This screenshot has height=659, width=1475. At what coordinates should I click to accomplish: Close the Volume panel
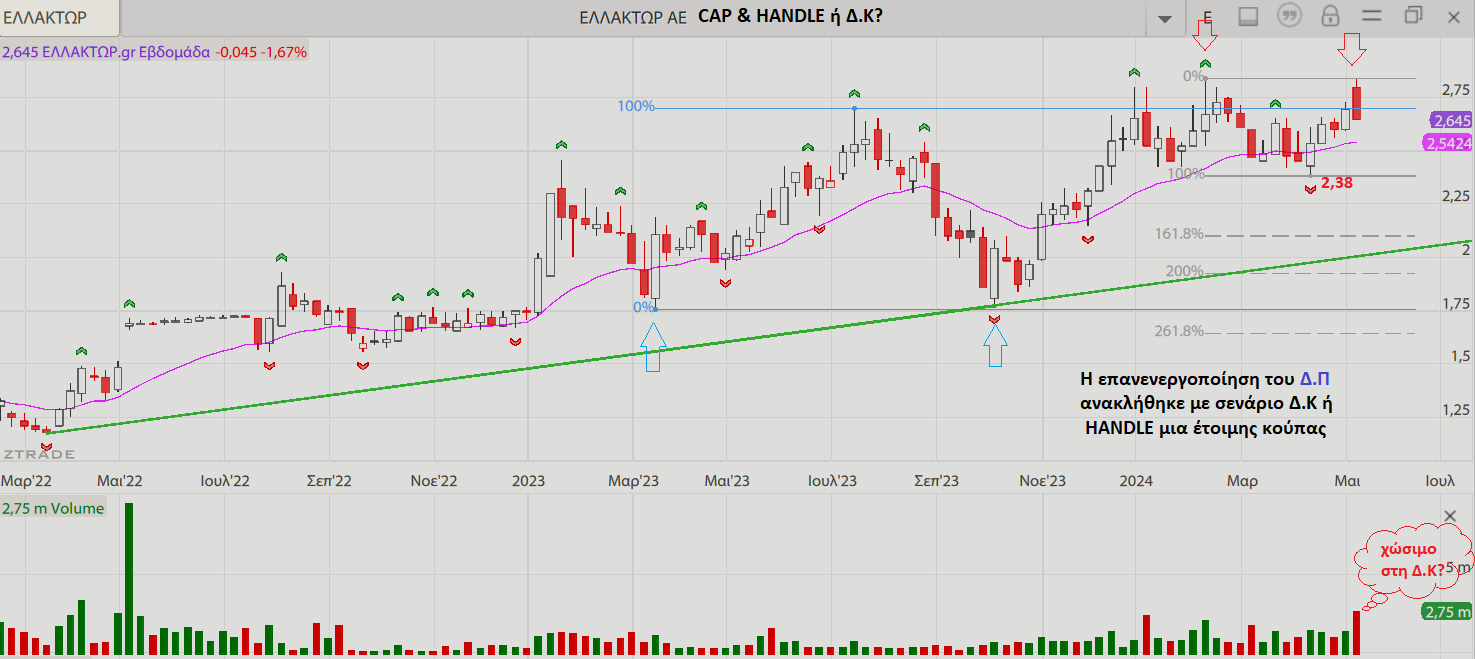click(x=1451, y=516)
